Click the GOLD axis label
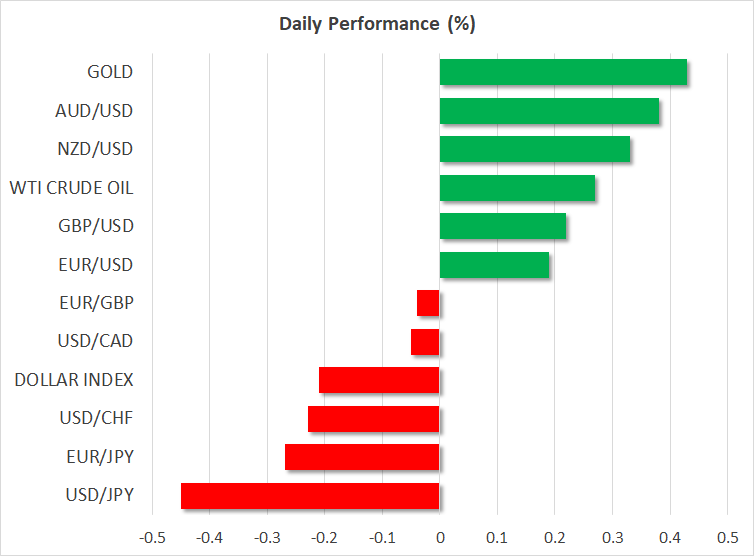This screenshot has height=556, width=754. coord(110,72)
